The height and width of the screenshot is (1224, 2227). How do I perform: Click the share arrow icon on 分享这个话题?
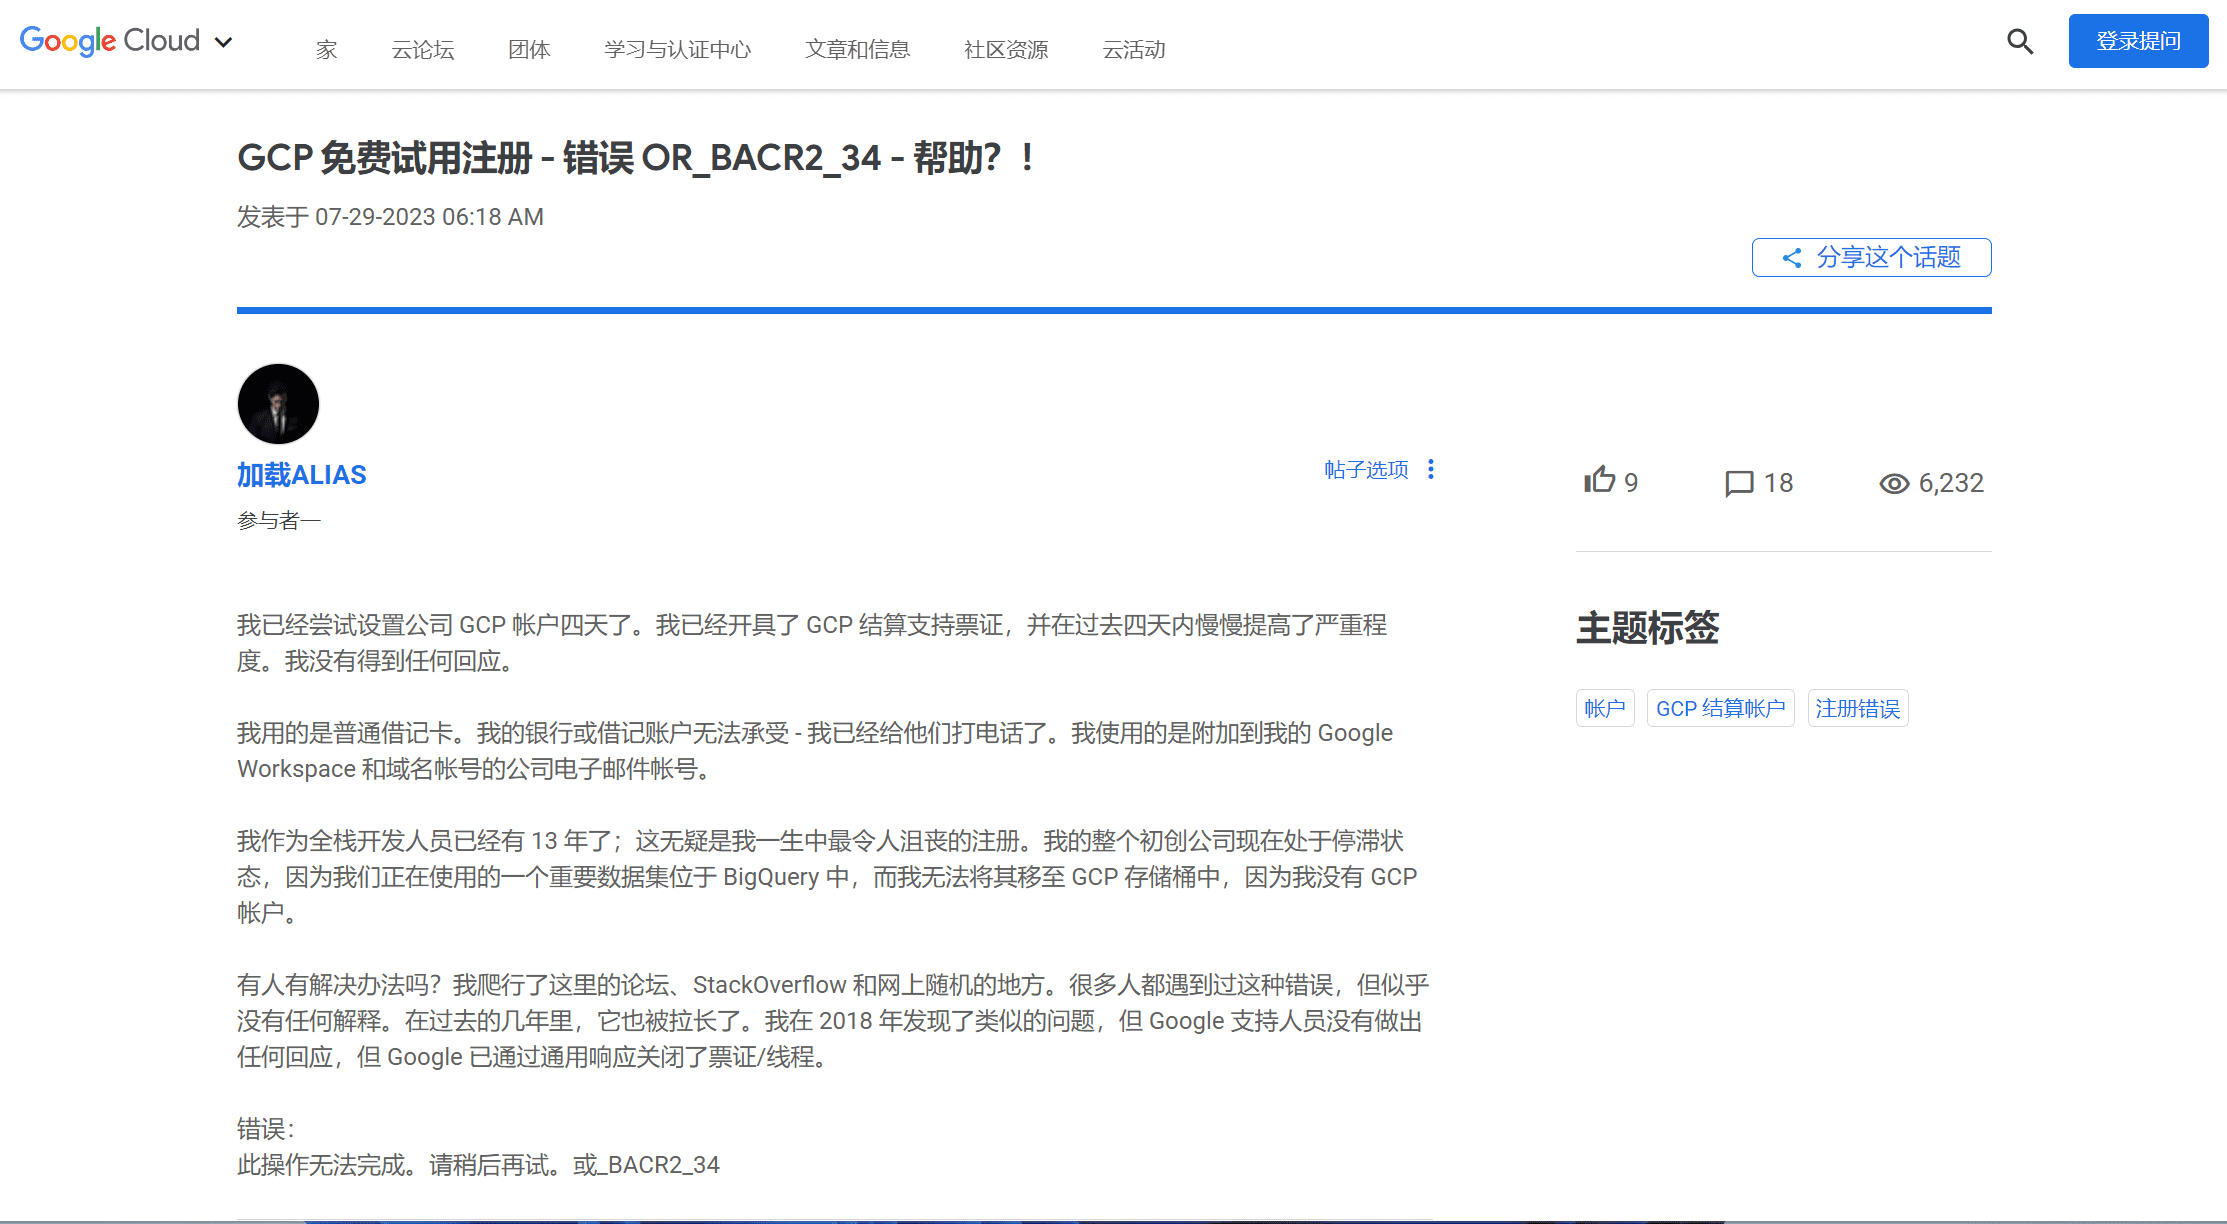point(1790,257)
